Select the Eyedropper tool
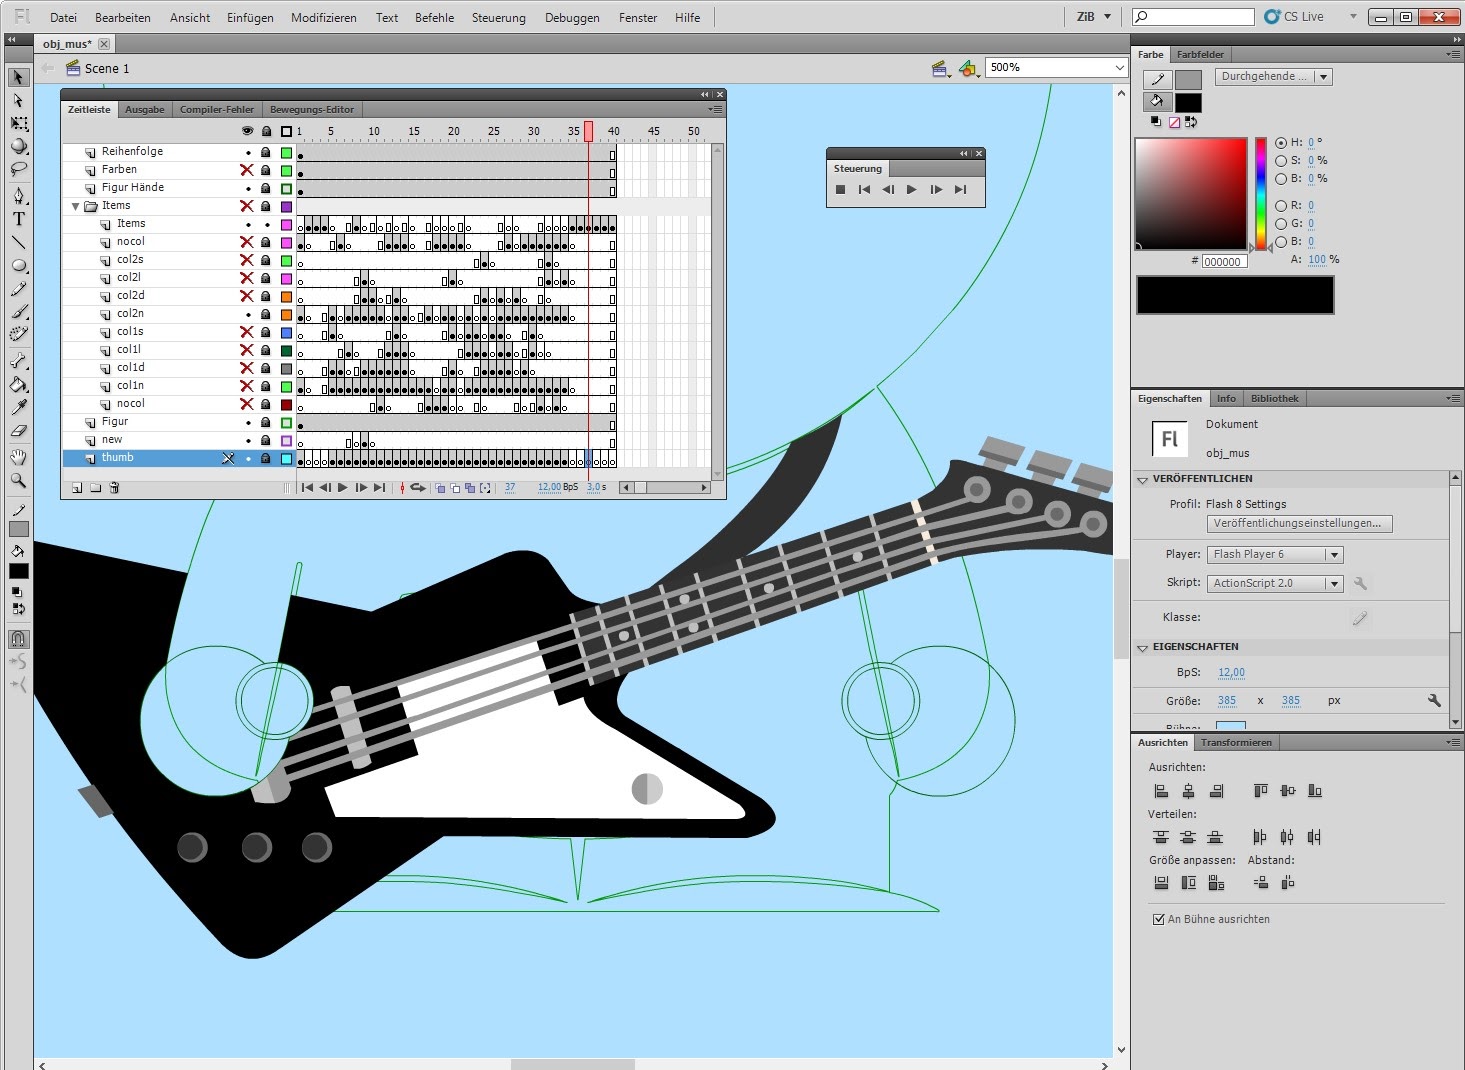 (x=18, y=408)
